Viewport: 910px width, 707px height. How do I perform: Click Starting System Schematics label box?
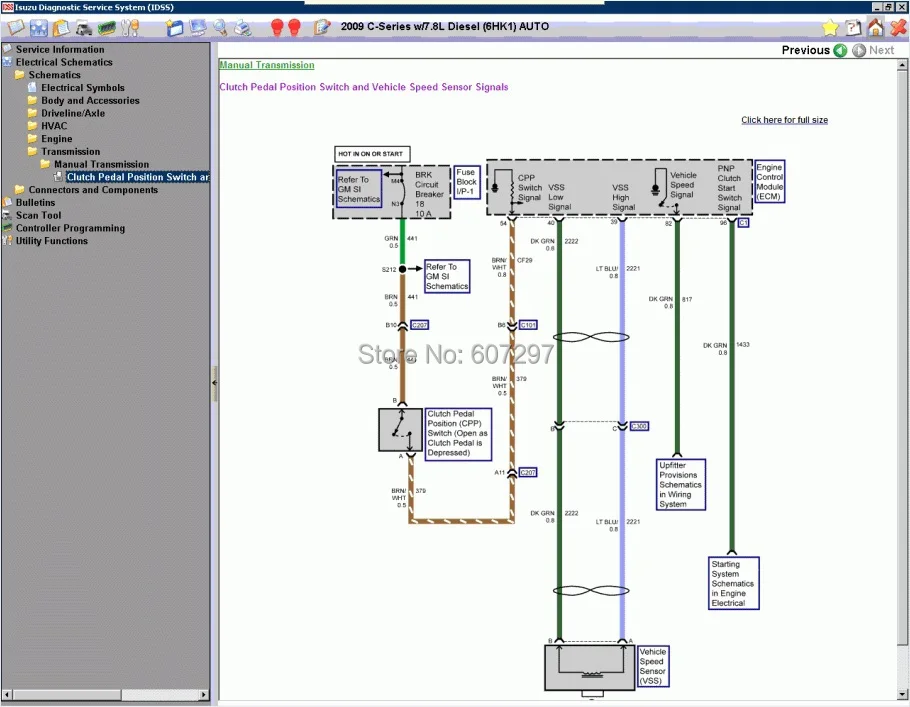pyautogui.click(x=734, y=583)
